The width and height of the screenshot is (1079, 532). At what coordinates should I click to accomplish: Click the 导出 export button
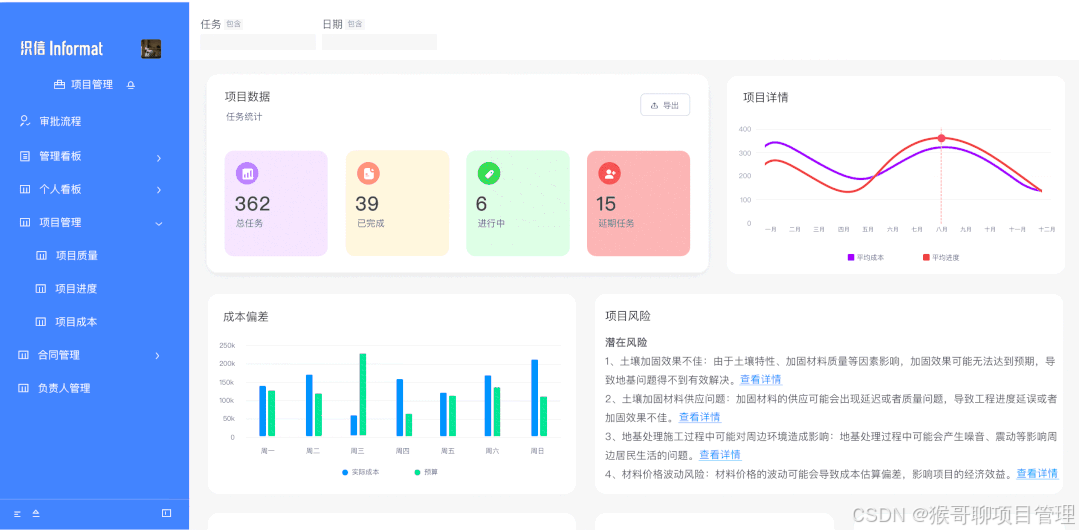coord(665,105)
